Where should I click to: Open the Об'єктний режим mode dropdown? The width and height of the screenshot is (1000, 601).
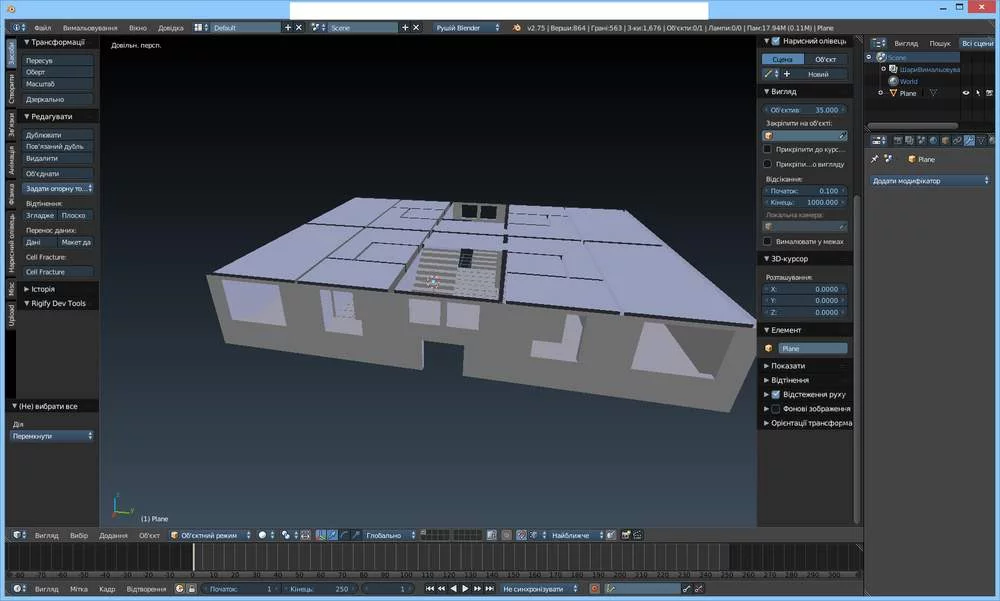(210, 535)
